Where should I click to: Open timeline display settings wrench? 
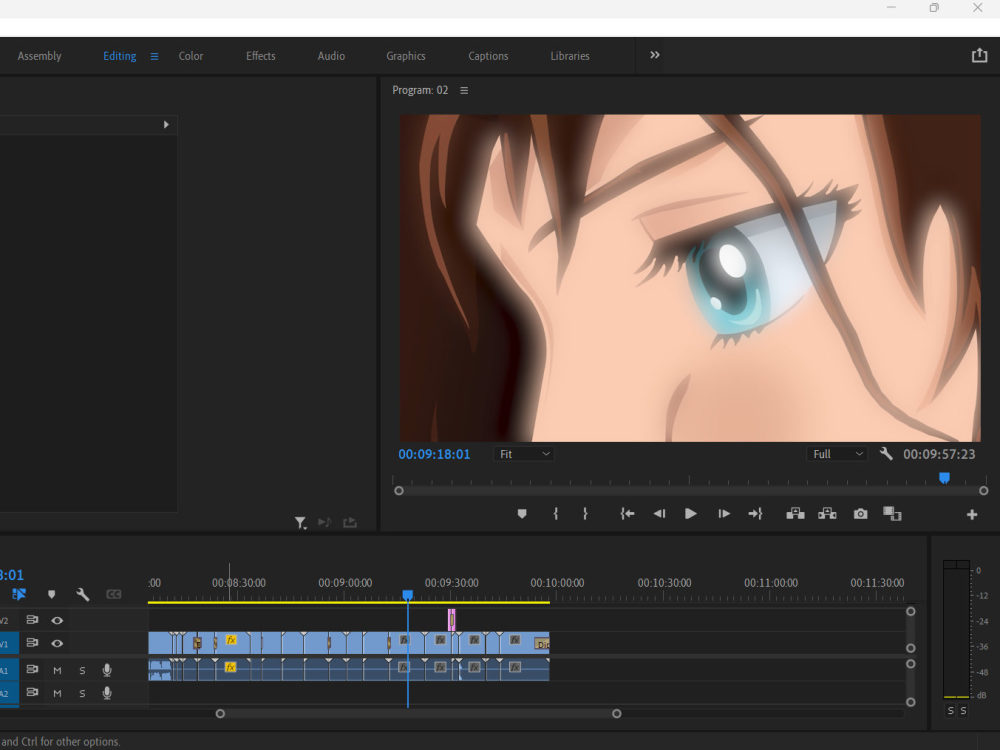tap(82, 594)
